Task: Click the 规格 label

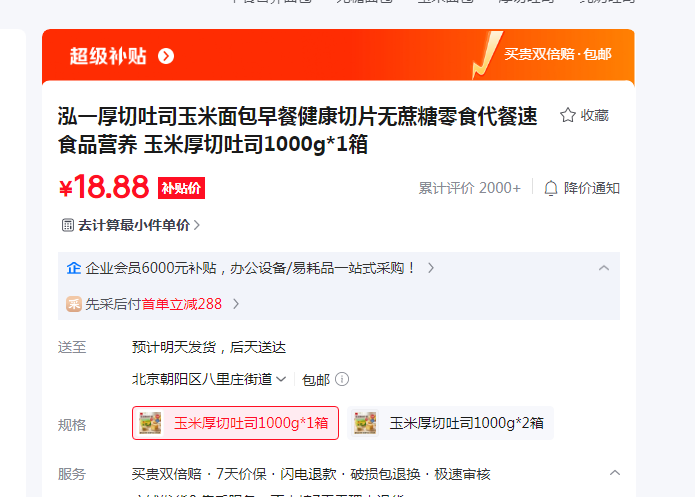Action: [x=72, y=425]
